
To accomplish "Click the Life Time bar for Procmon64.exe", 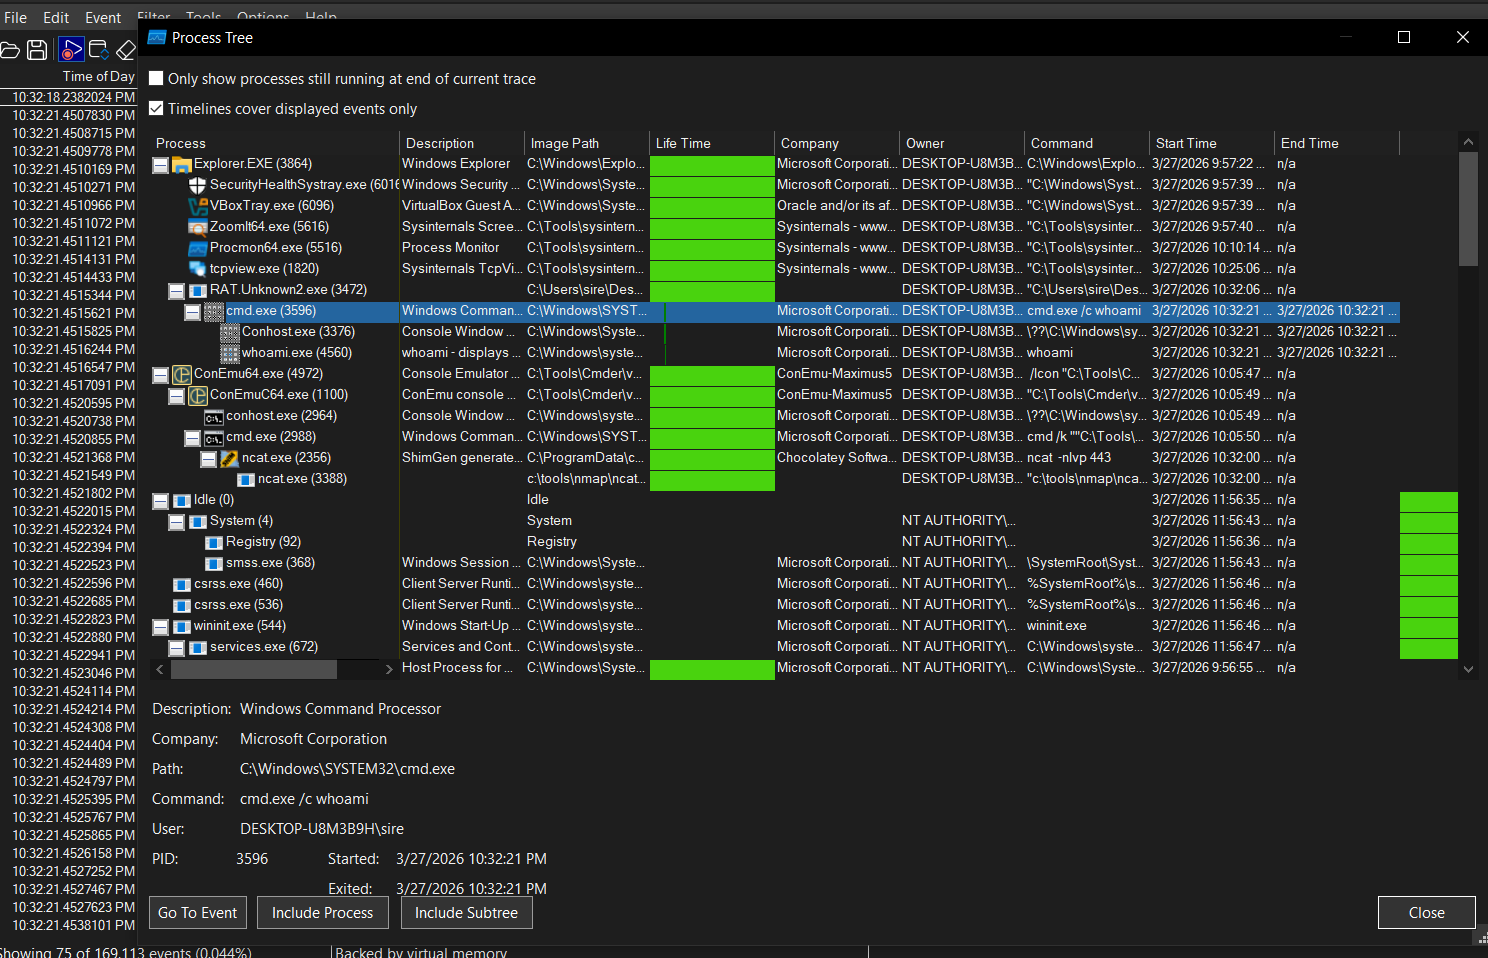I will [711, 248].
